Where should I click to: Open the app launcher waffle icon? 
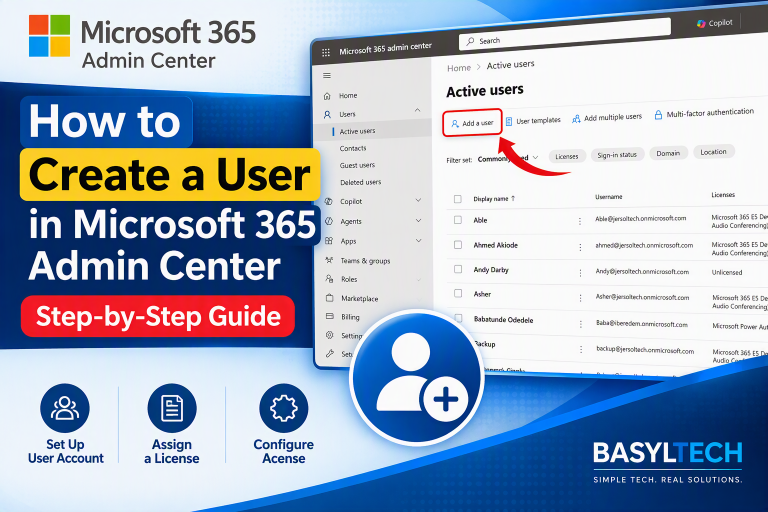326,52
